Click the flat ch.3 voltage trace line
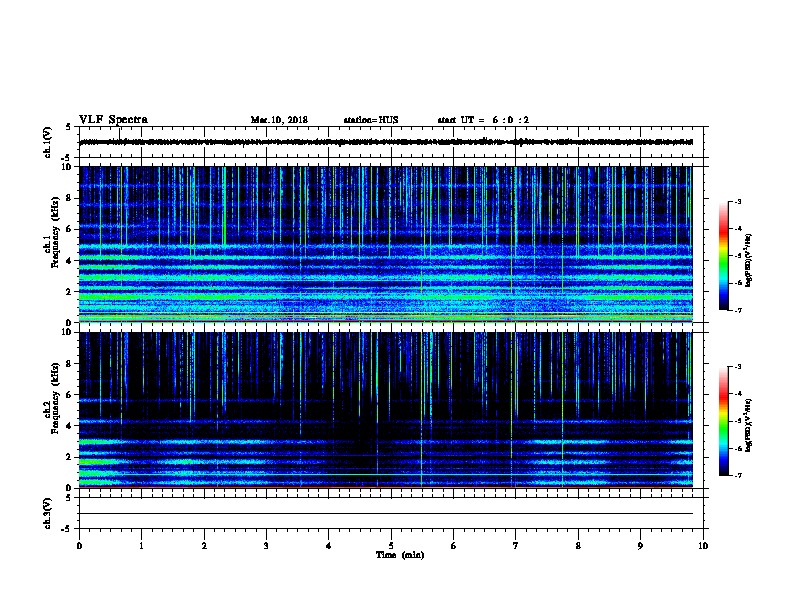Screen dimensions: 792x612 [x=386, y=514]
